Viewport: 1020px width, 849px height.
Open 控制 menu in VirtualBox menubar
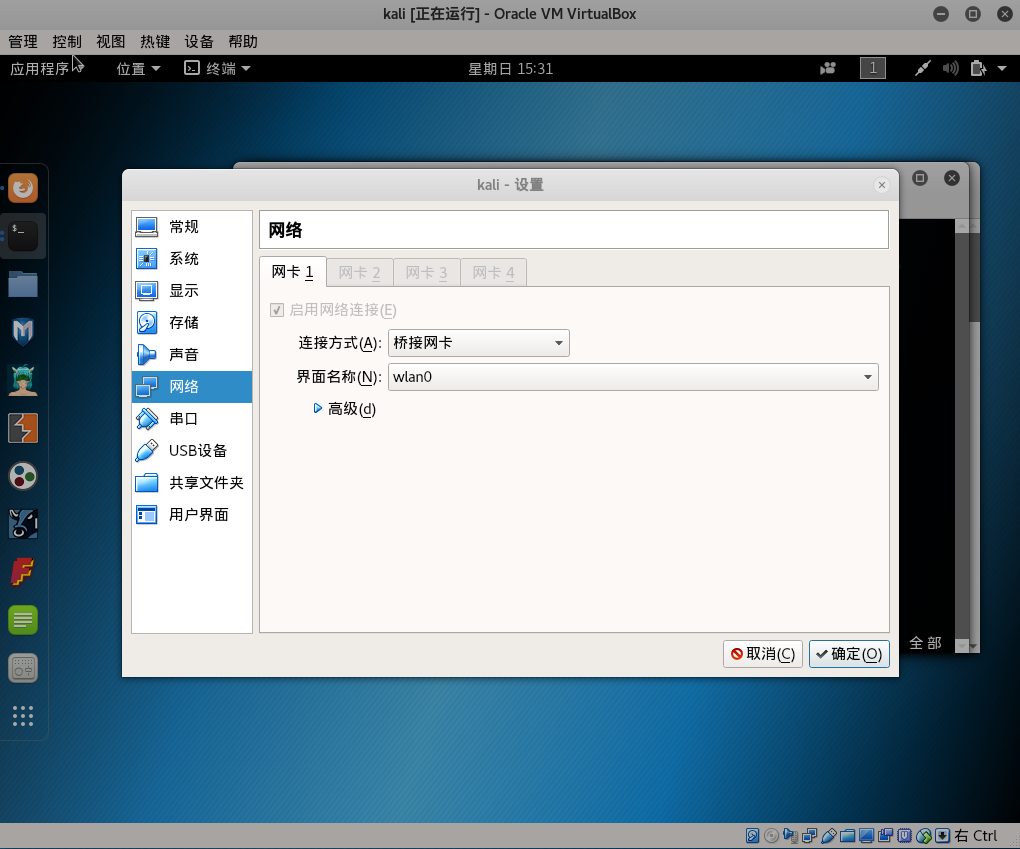[x=67, y=42]
